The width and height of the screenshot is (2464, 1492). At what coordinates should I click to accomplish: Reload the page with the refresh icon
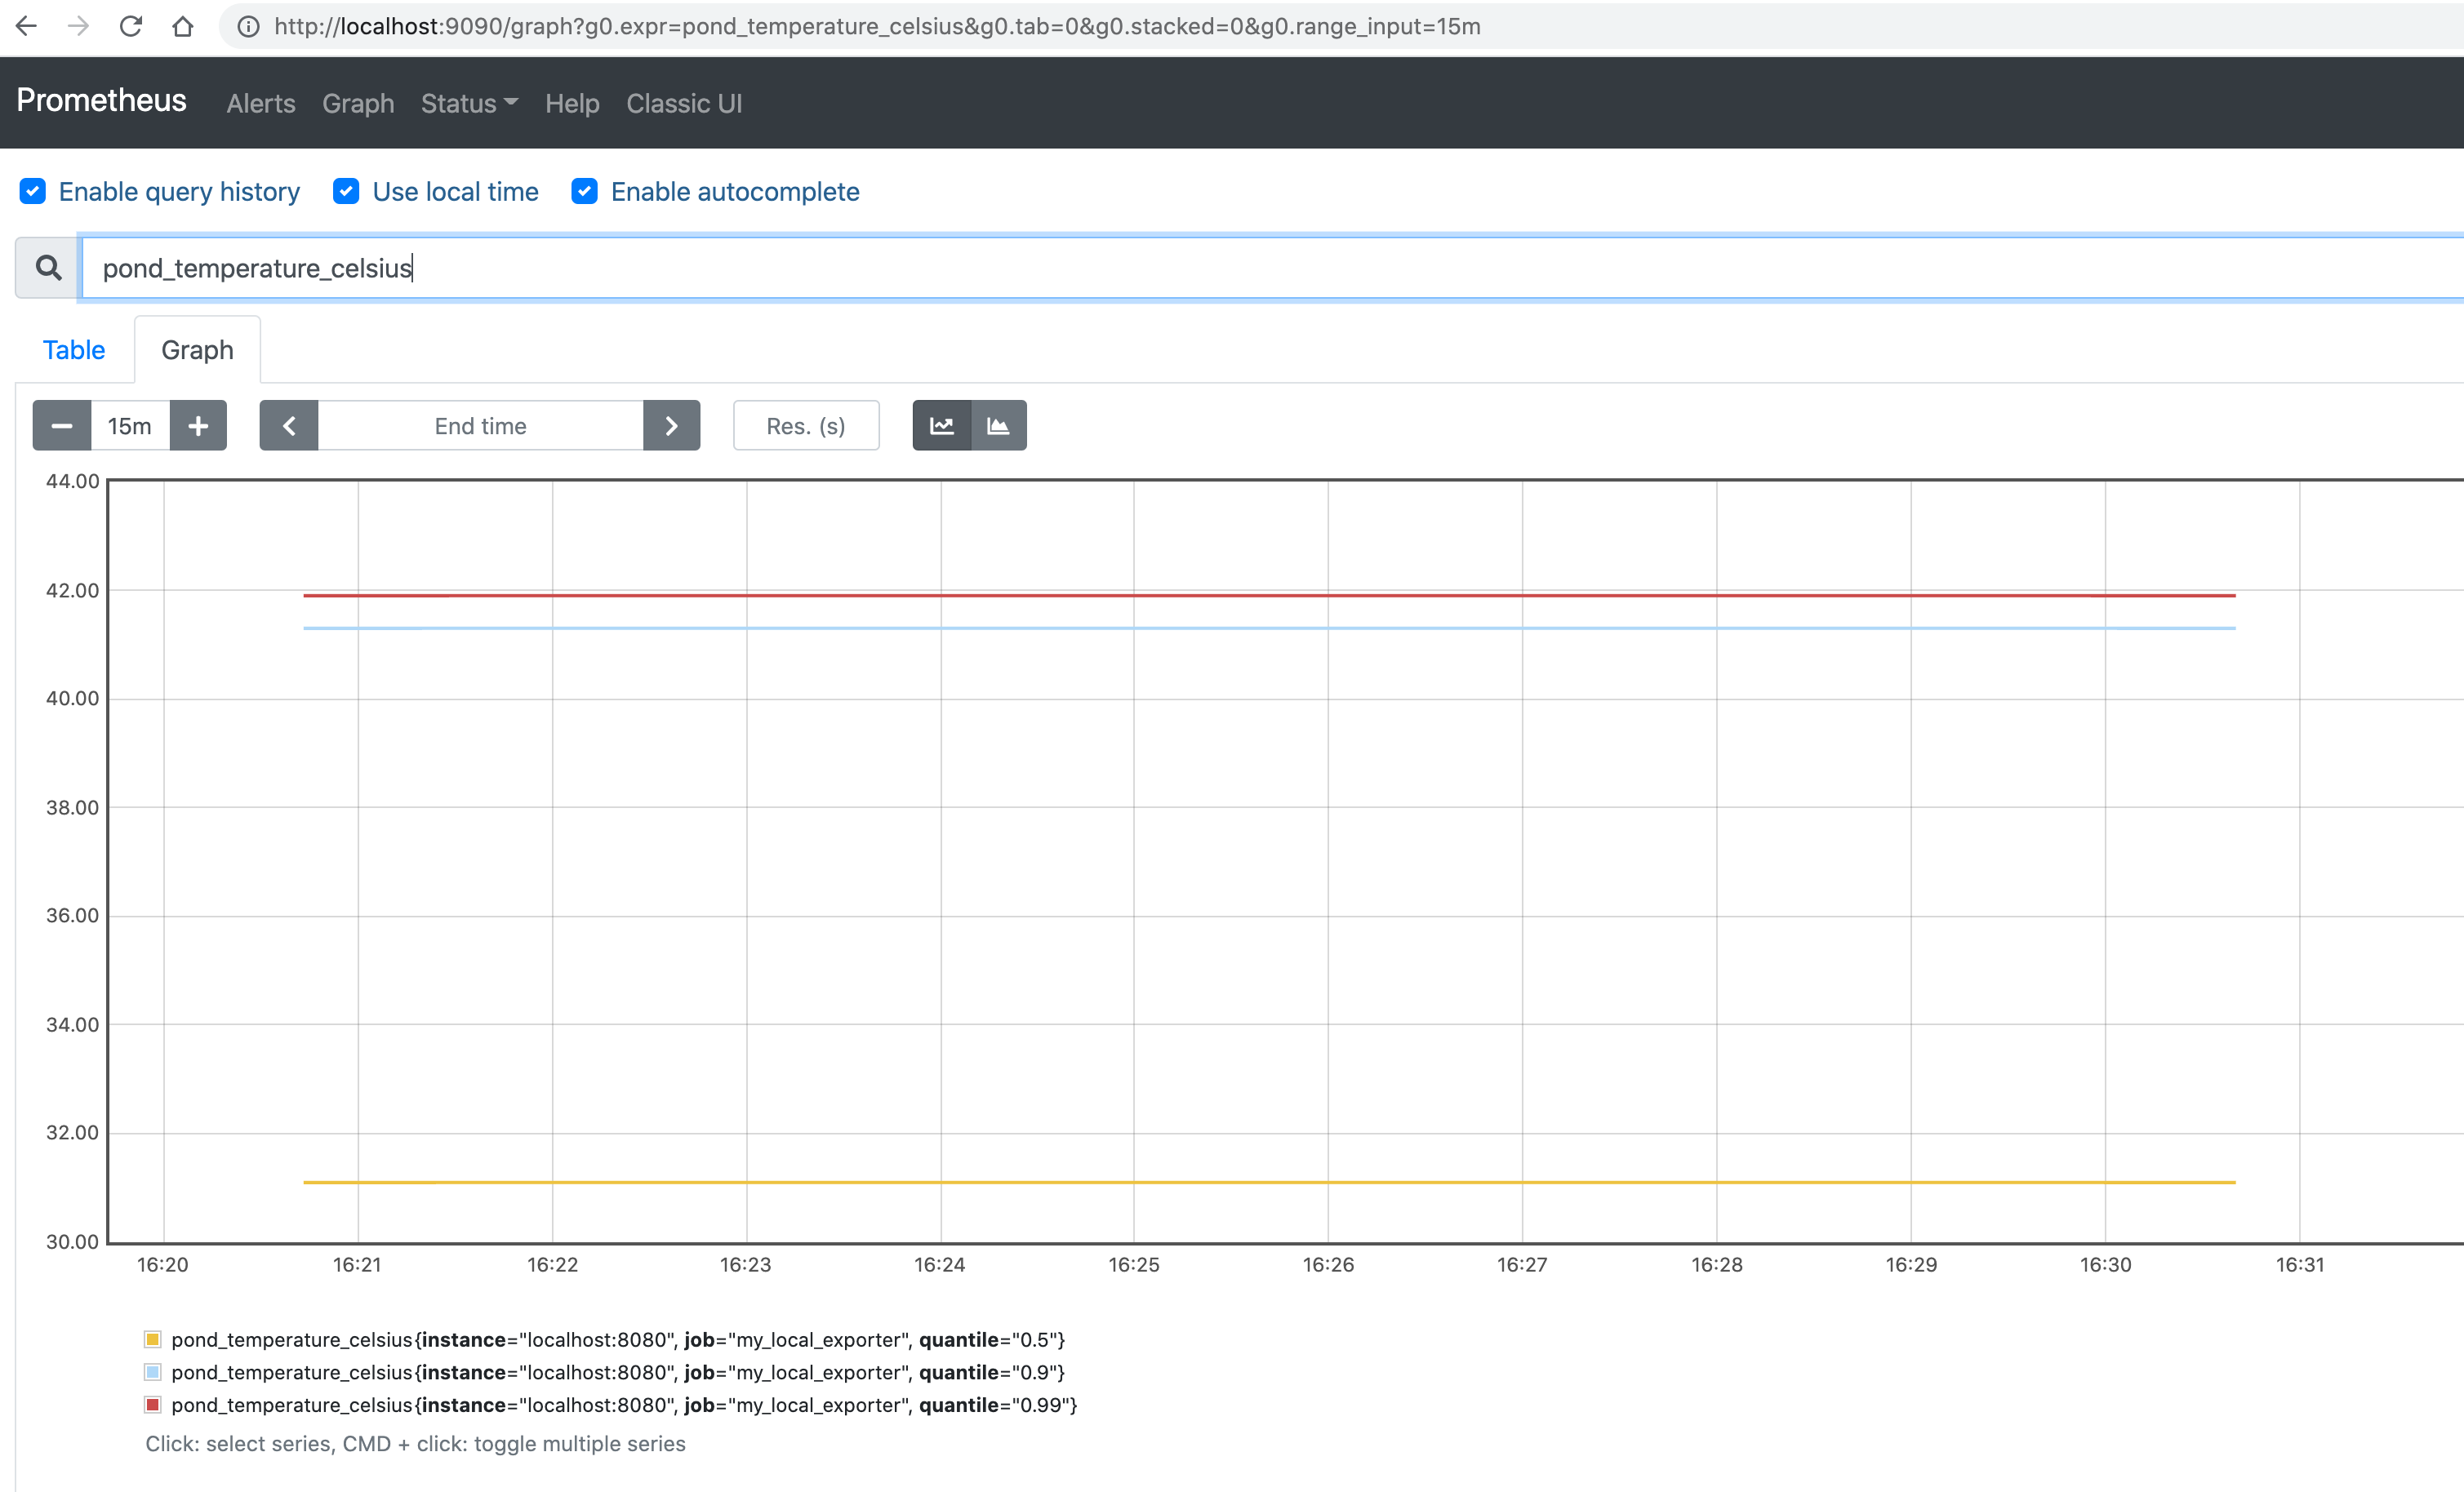tap(130, 26)
